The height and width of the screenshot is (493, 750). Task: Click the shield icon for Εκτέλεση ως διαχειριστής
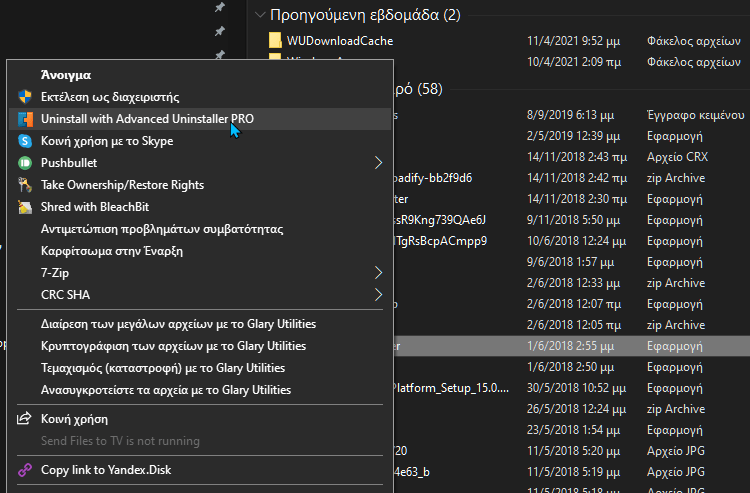25,97
